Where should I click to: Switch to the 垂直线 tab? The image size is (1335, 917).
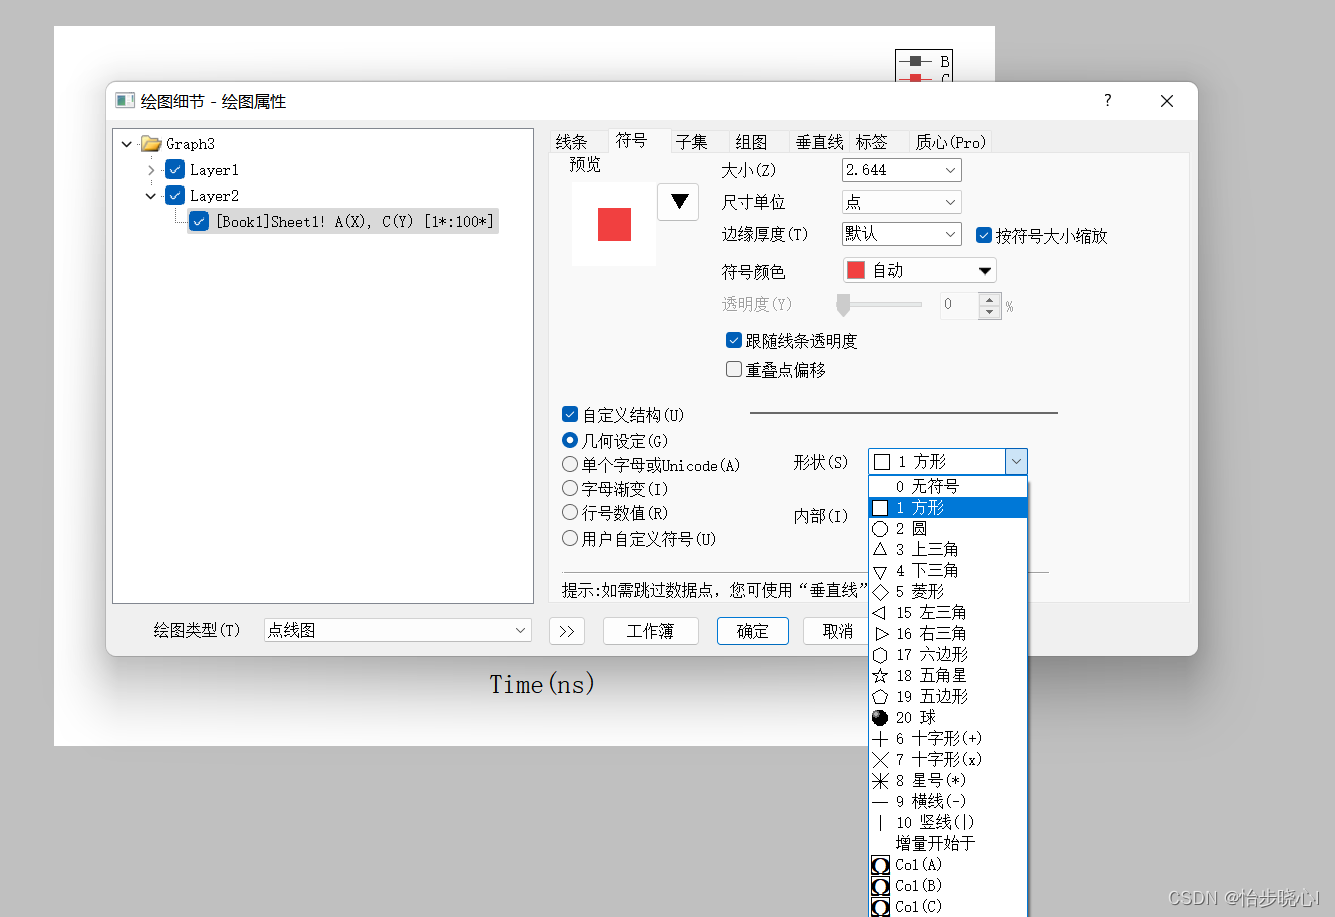pos(819,142)
